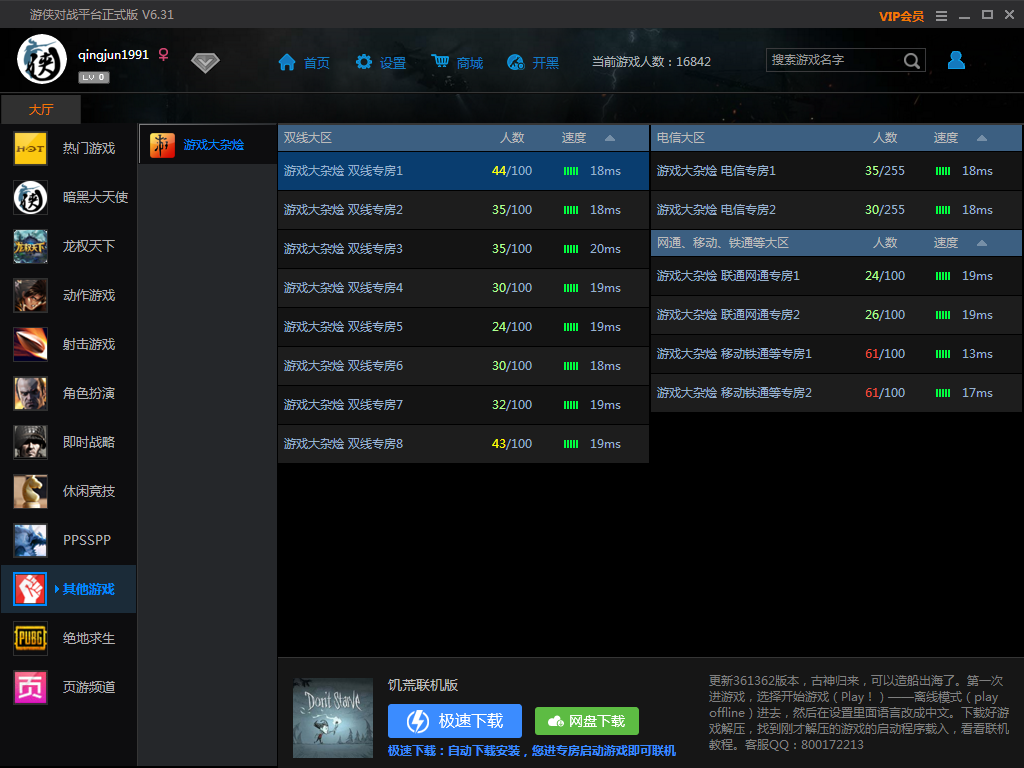Screen dimensions: 1024x768
Task: Click 人数 column header in 双线大区
Action: (x=512, y=138)
